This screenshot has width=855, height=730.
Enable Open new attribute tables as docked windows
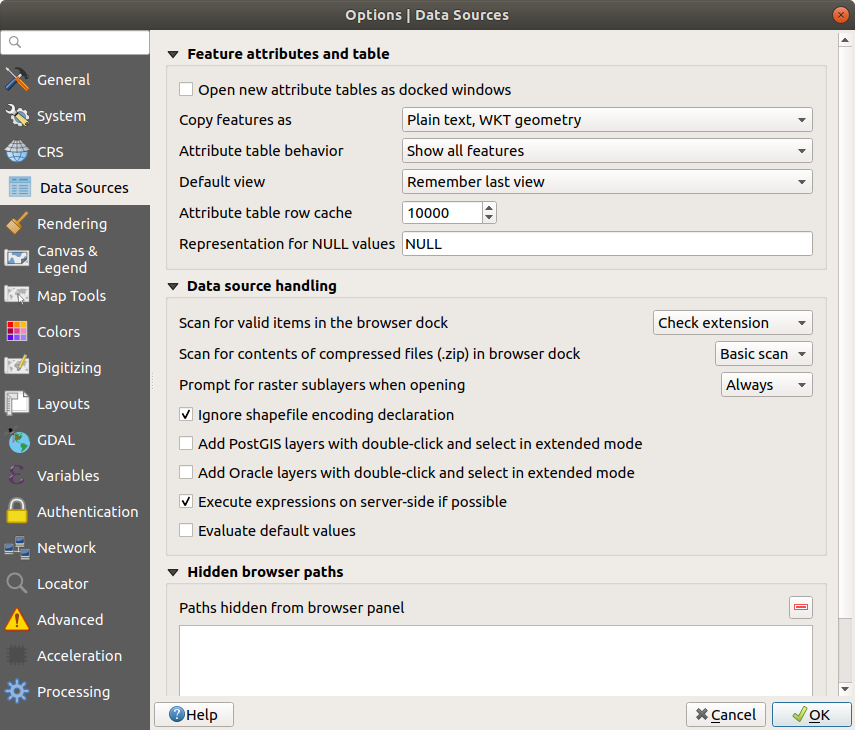coord(186,89)
